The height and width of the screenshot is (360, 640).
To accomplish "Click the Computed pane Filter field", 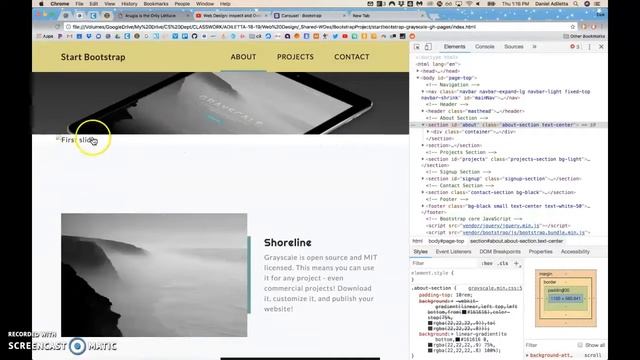I will 549,345.
